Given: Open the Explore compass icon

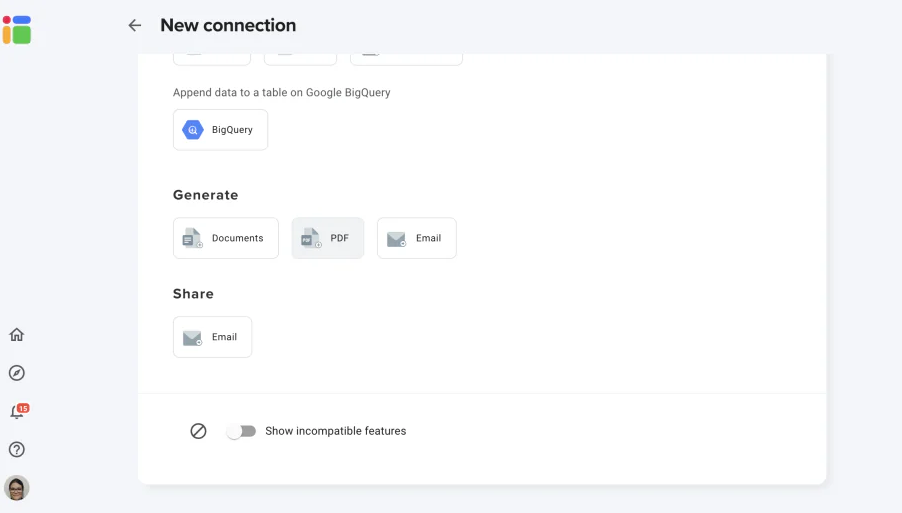Looking at the screenshot, I should [x=17, y=373].
